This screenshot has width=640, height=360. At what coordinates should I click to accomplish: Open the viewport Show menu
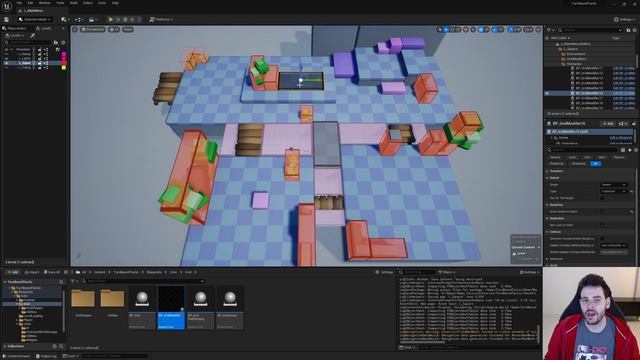[128, 30]
